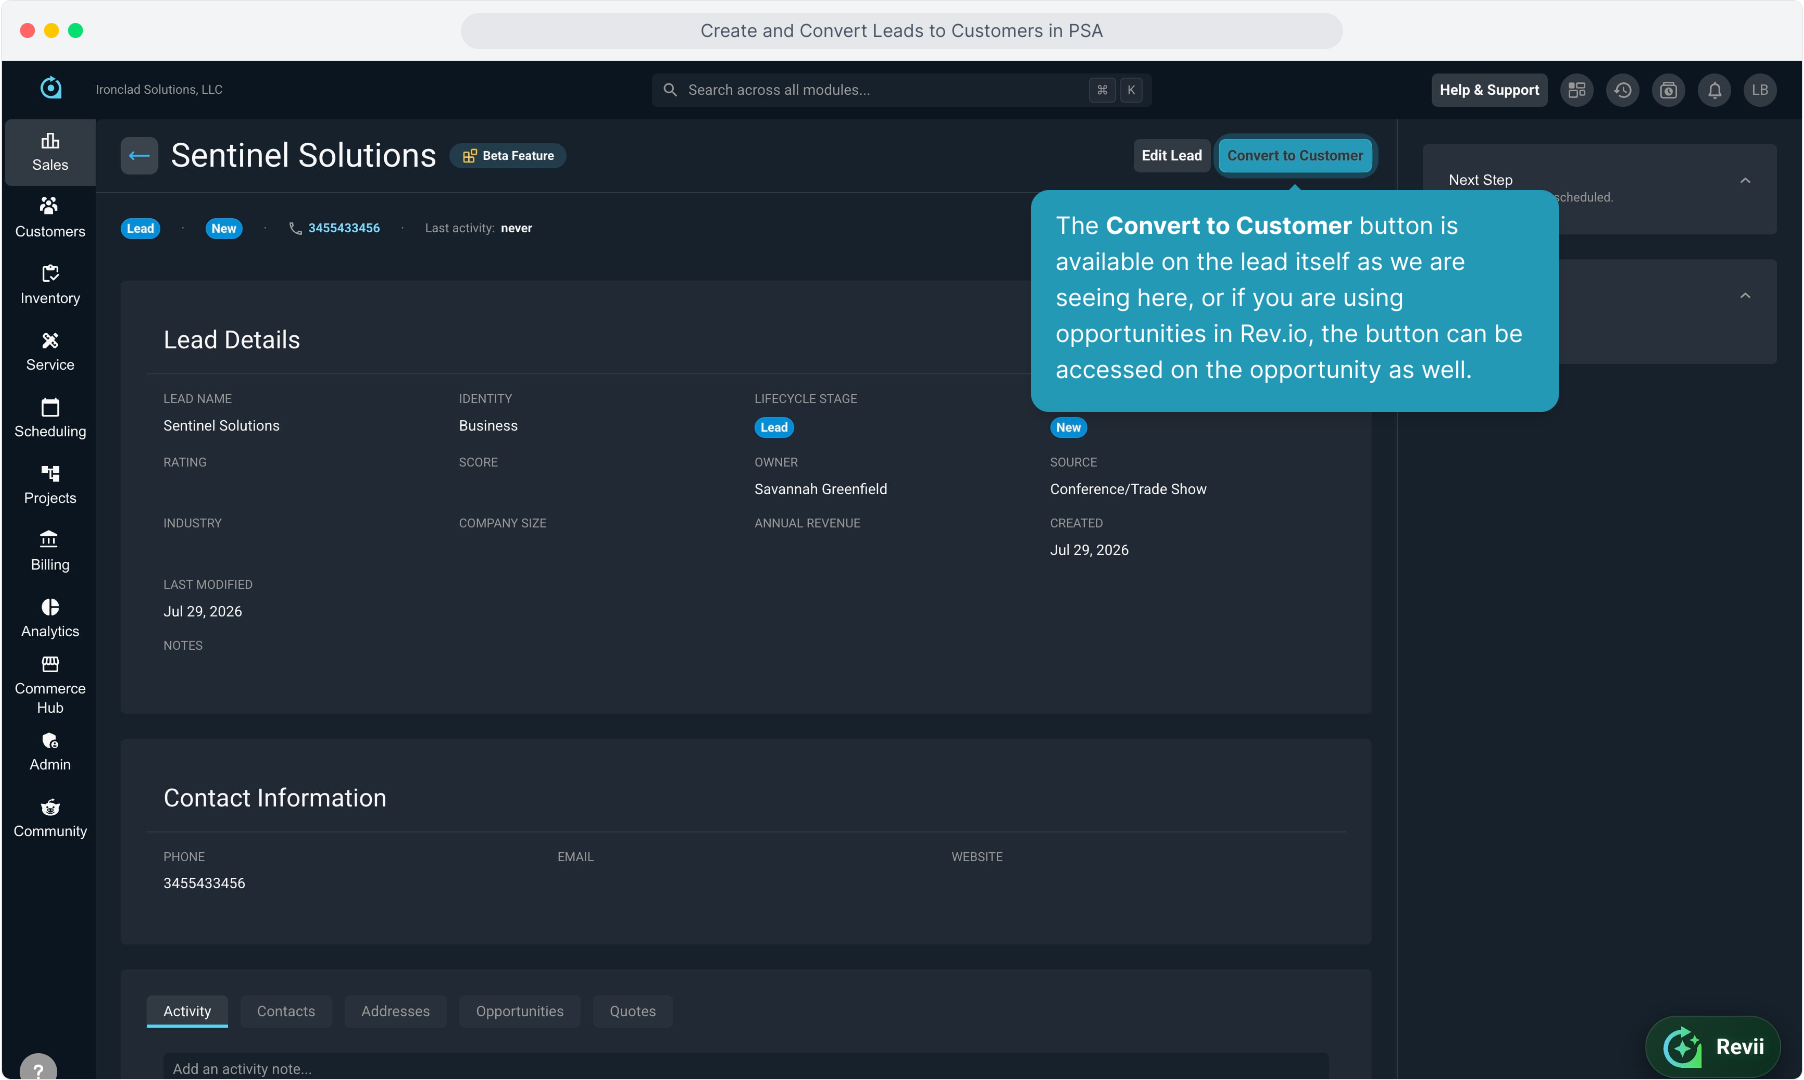Image resolution: width=1804 pixels, height=1080 pixels.
Task: Click the Sentinel Solutions page title
Action: pyautogui.click(x=304, y=156)
